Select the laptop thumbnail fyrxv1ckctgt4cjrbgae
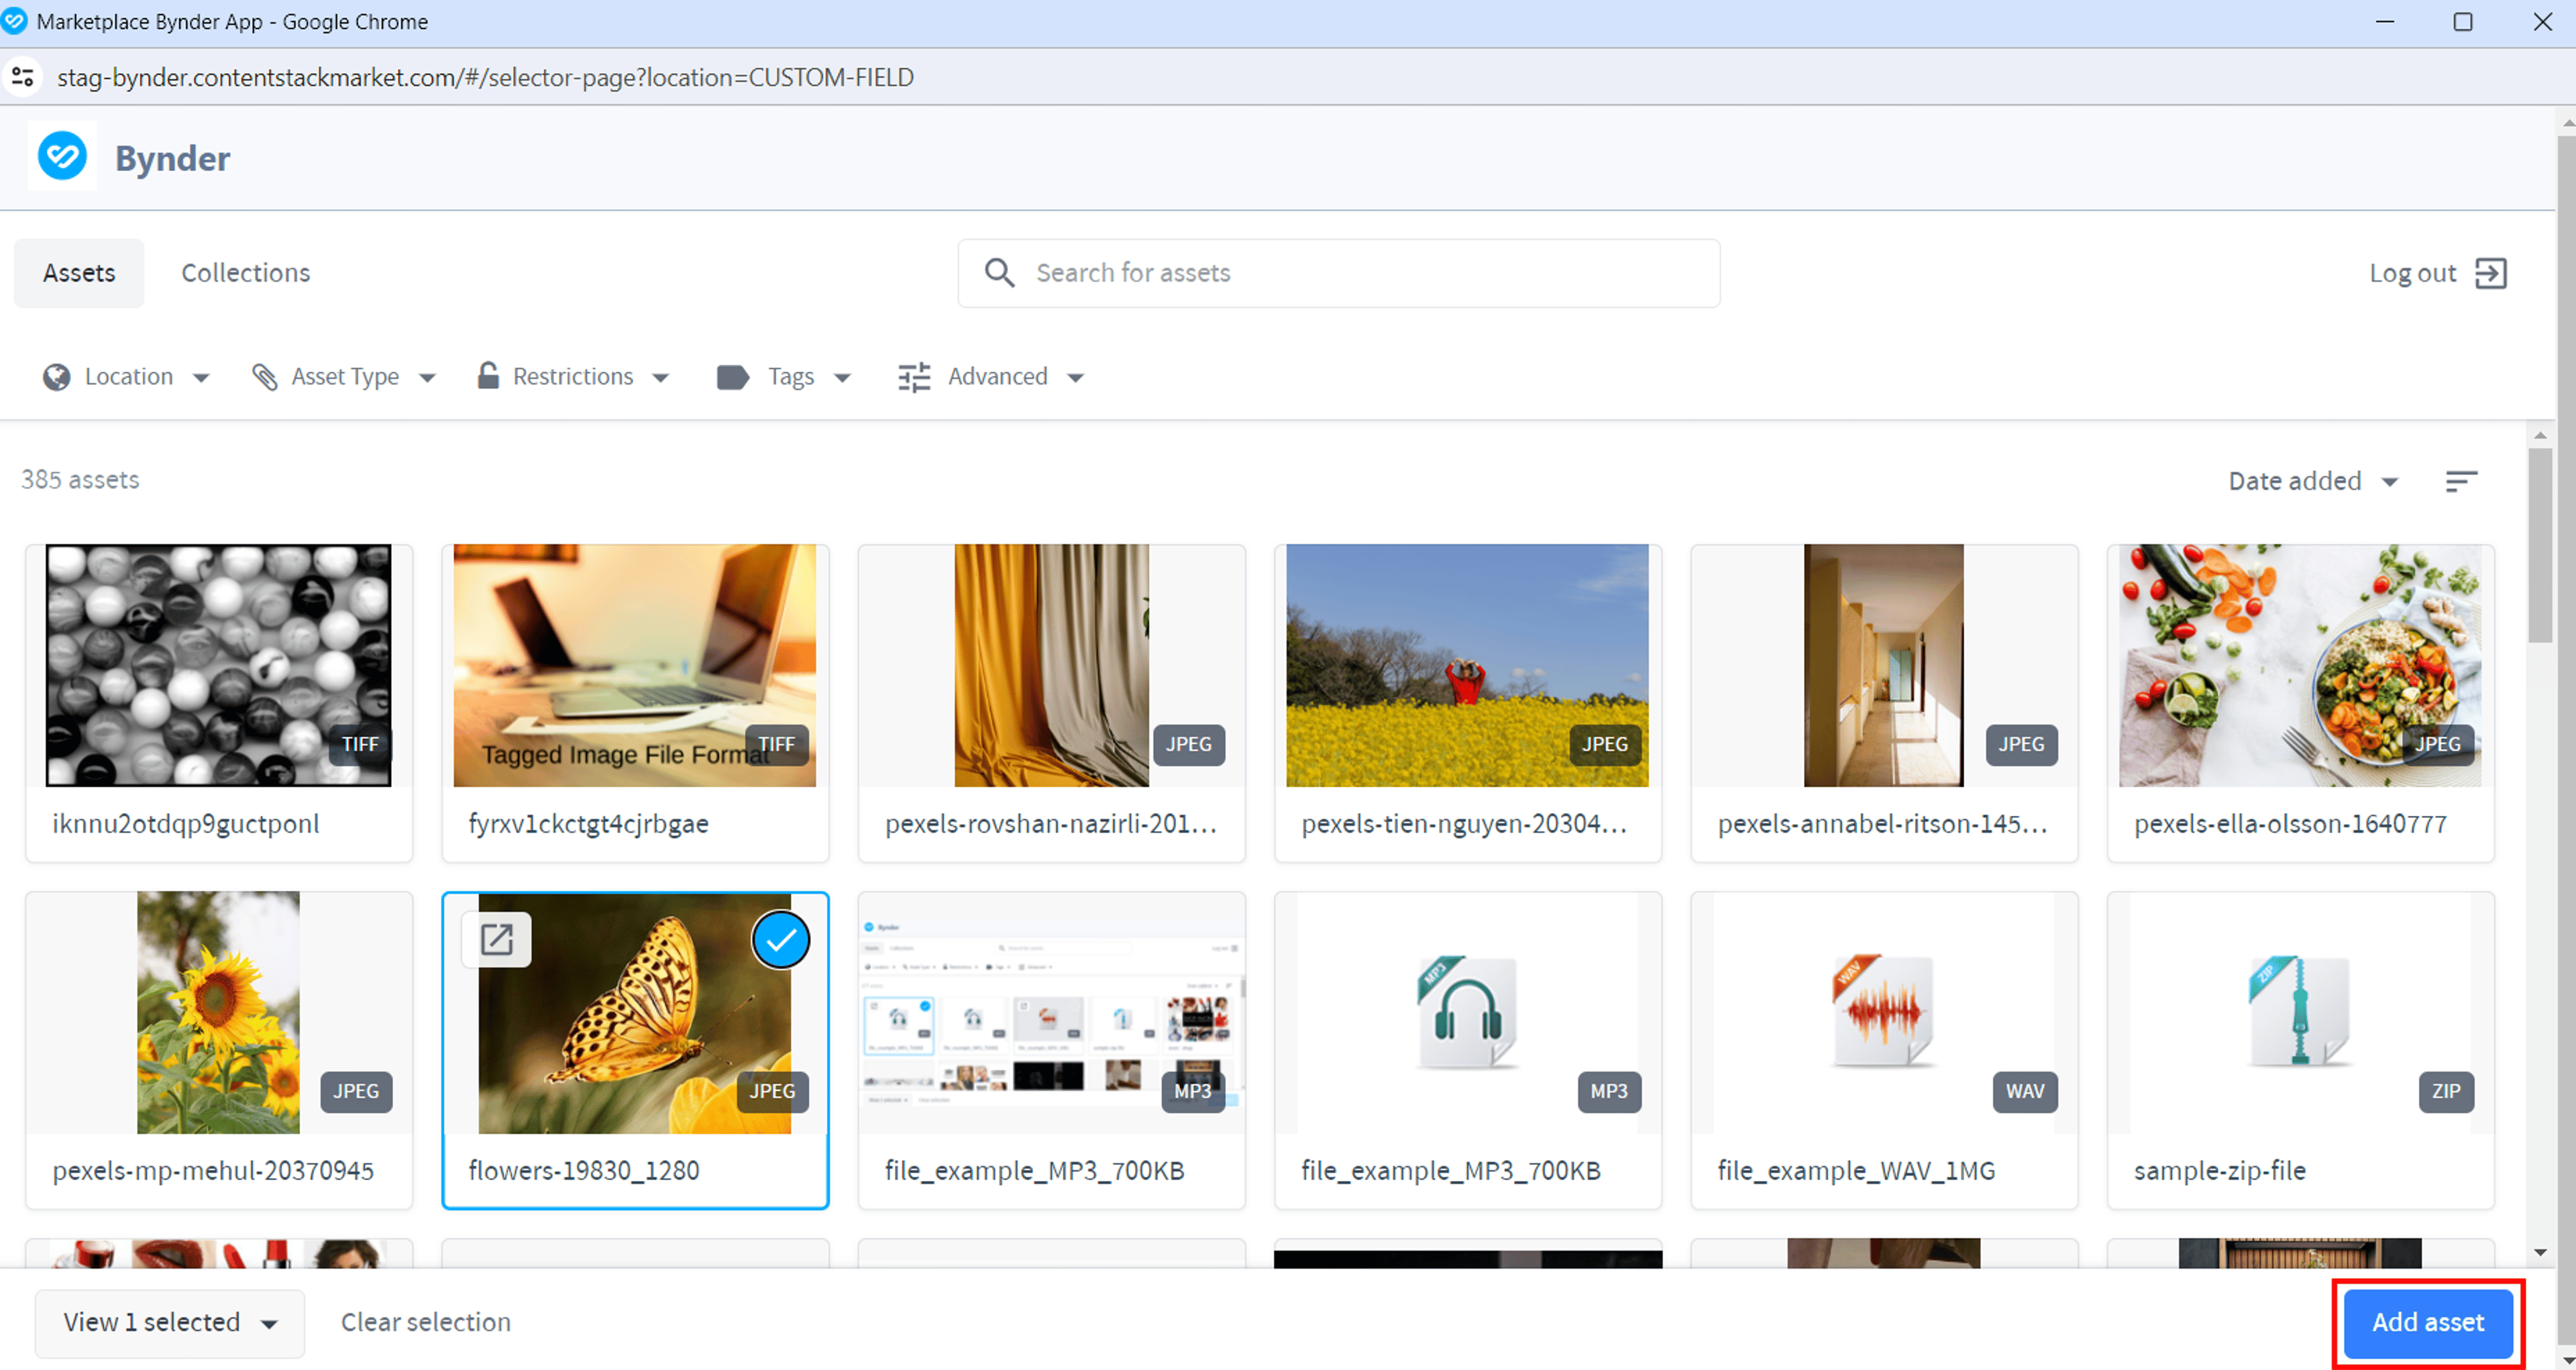 pyautogui.click(x=635, y=665)
